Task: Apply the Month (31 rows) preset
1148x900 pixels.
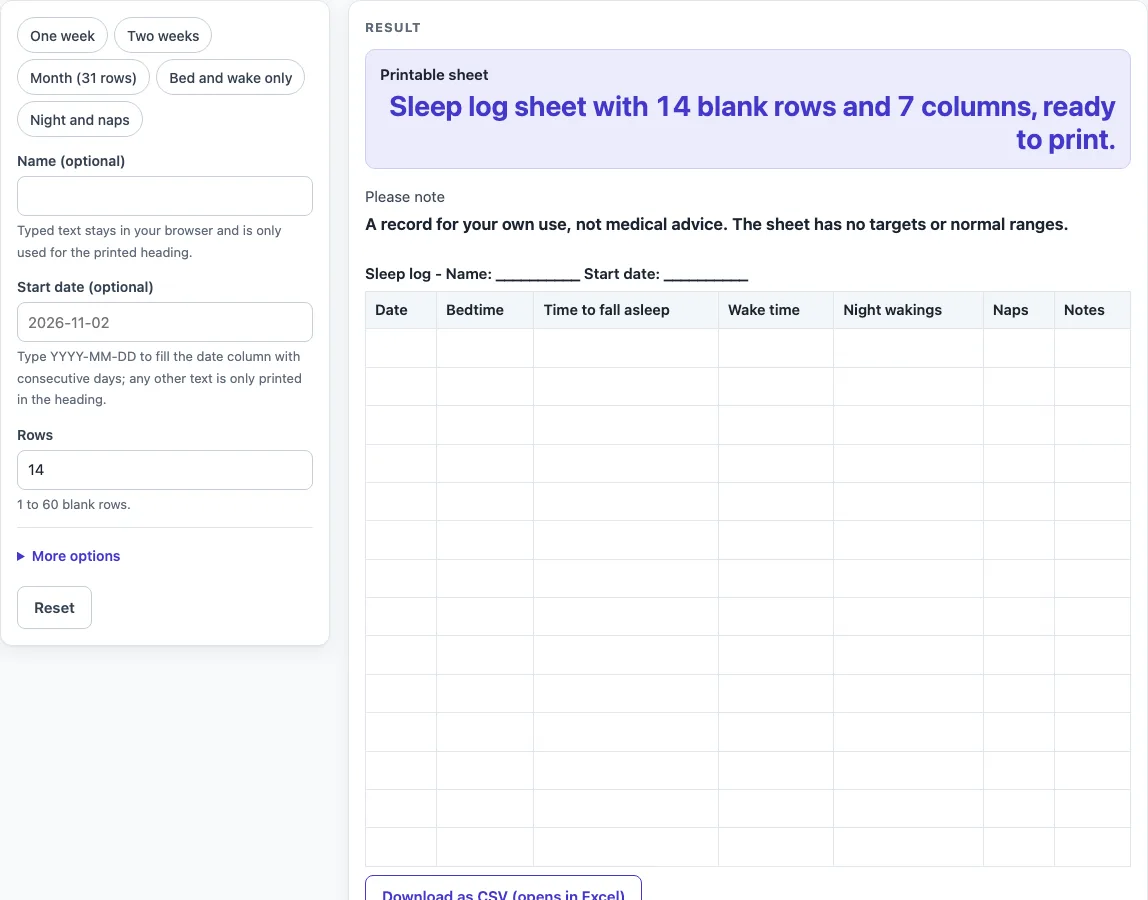Action: pos(83,78)
